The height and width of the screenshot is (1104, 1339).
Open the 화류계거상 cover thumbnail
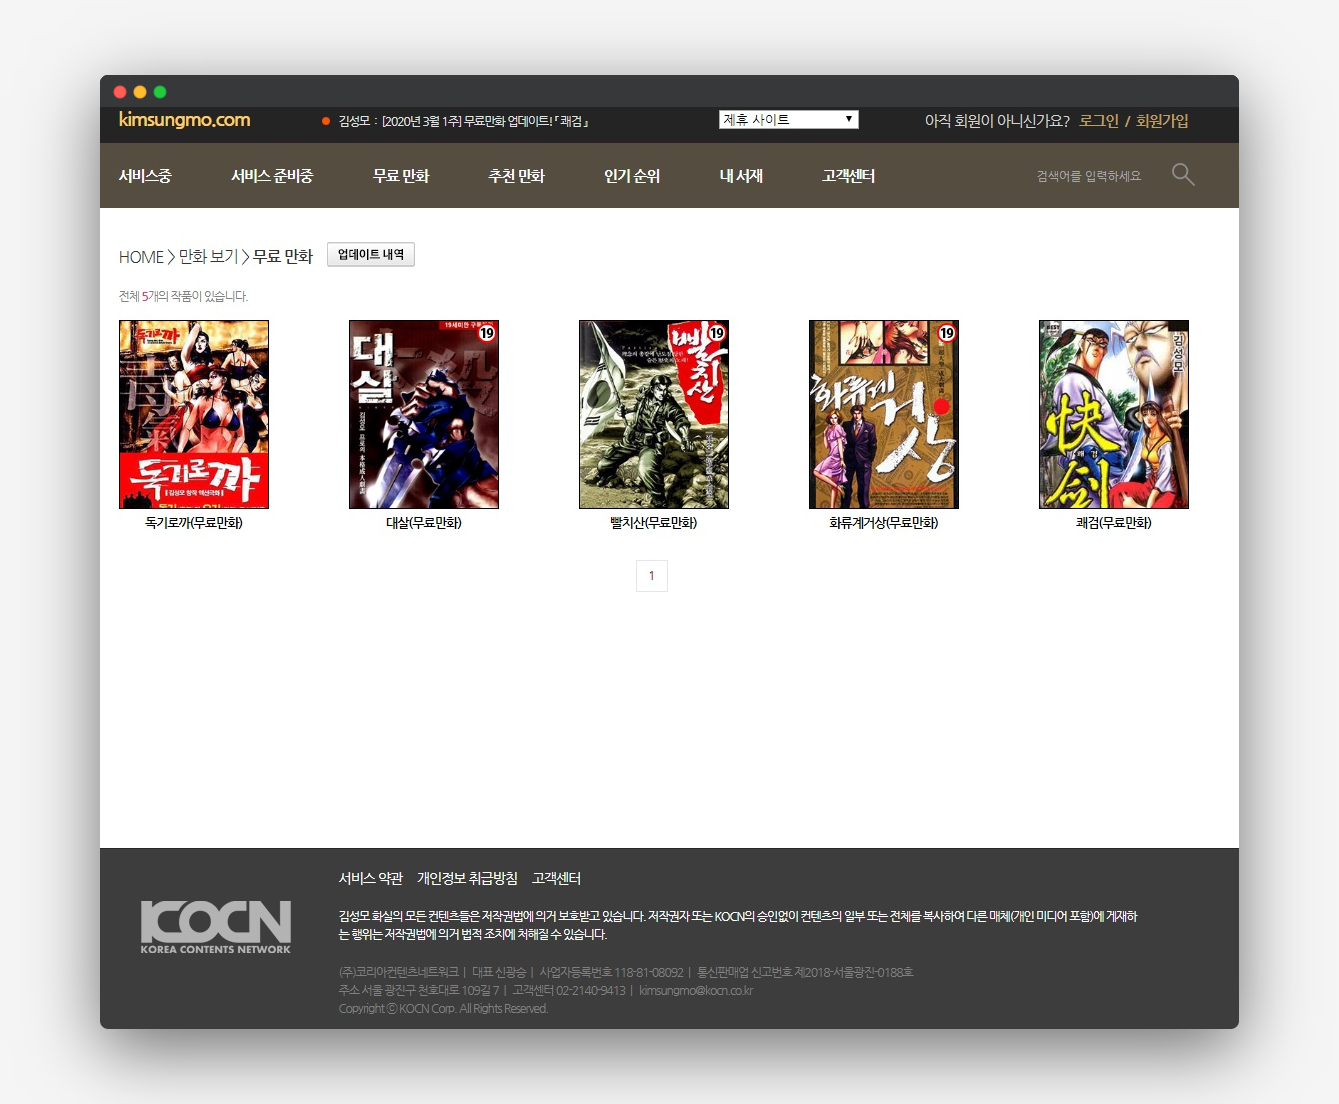click(x=884, y=414)
